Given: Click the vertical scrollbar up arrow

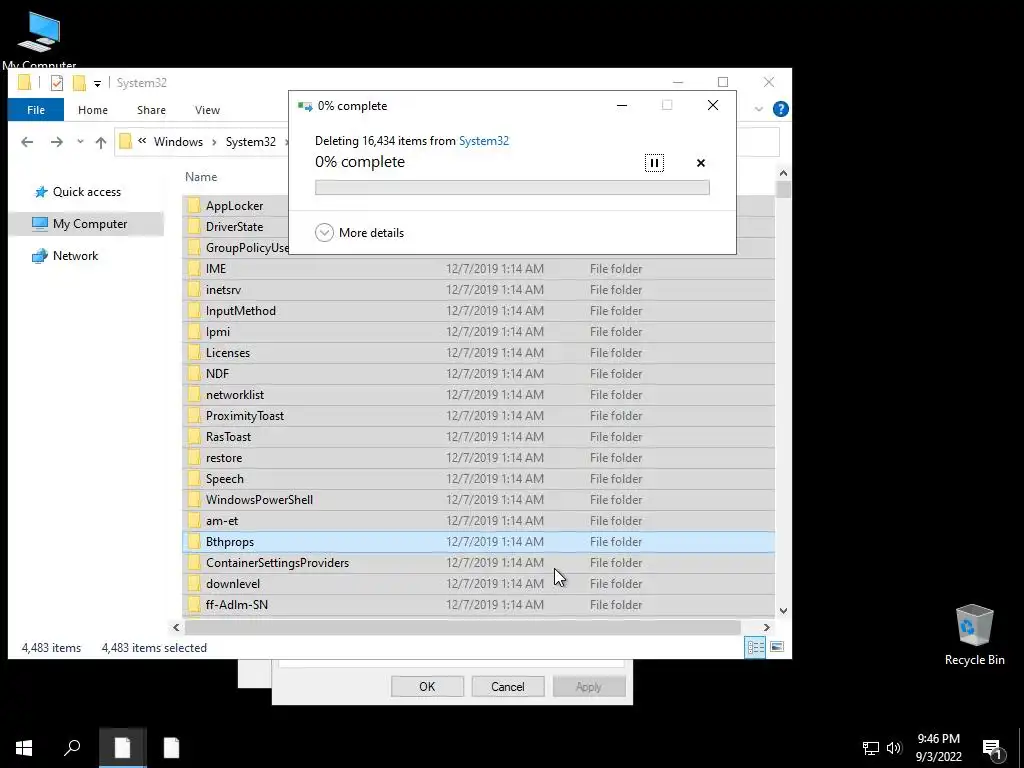Looking at the screenshot, I should (783, 173).
